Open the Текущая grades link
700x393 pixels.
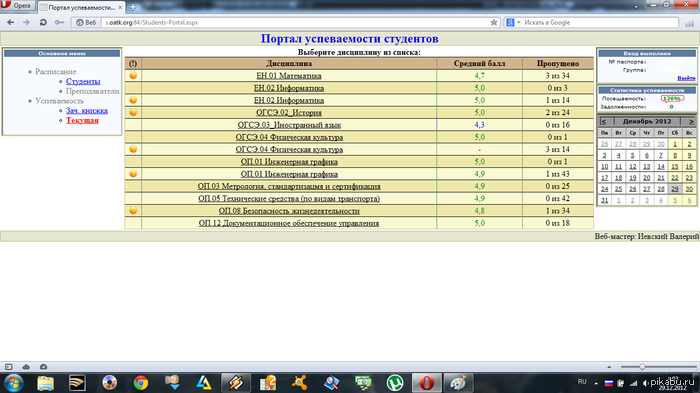[x=82, y=120]
